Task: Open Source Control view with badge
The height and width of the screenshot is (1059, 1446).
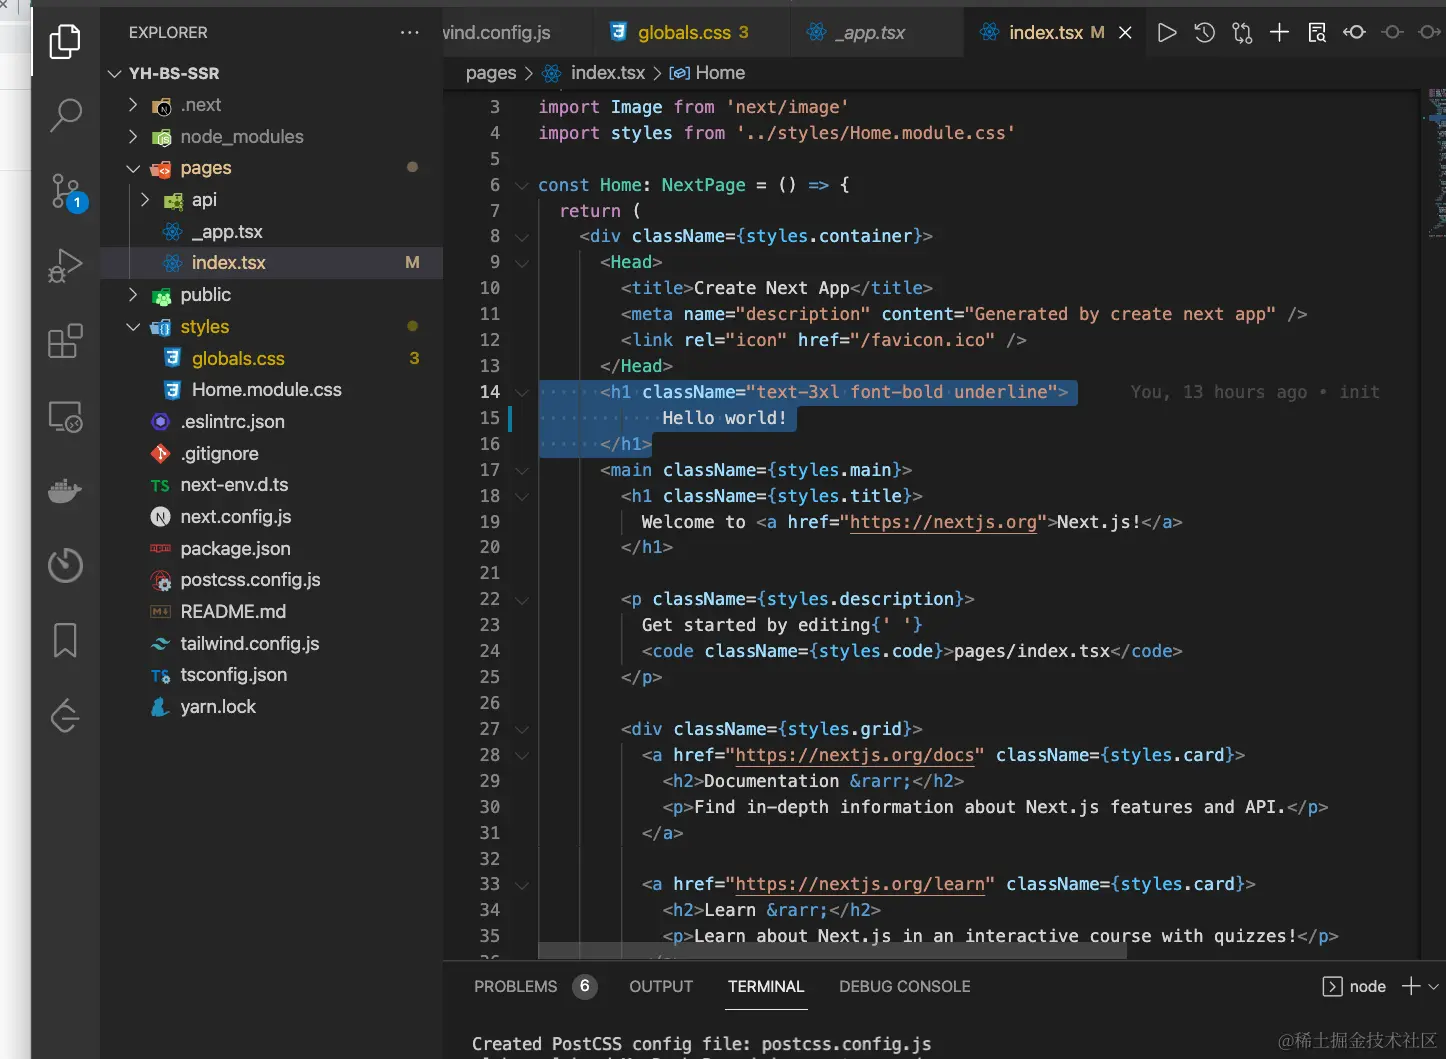Action: coord(66,191)
